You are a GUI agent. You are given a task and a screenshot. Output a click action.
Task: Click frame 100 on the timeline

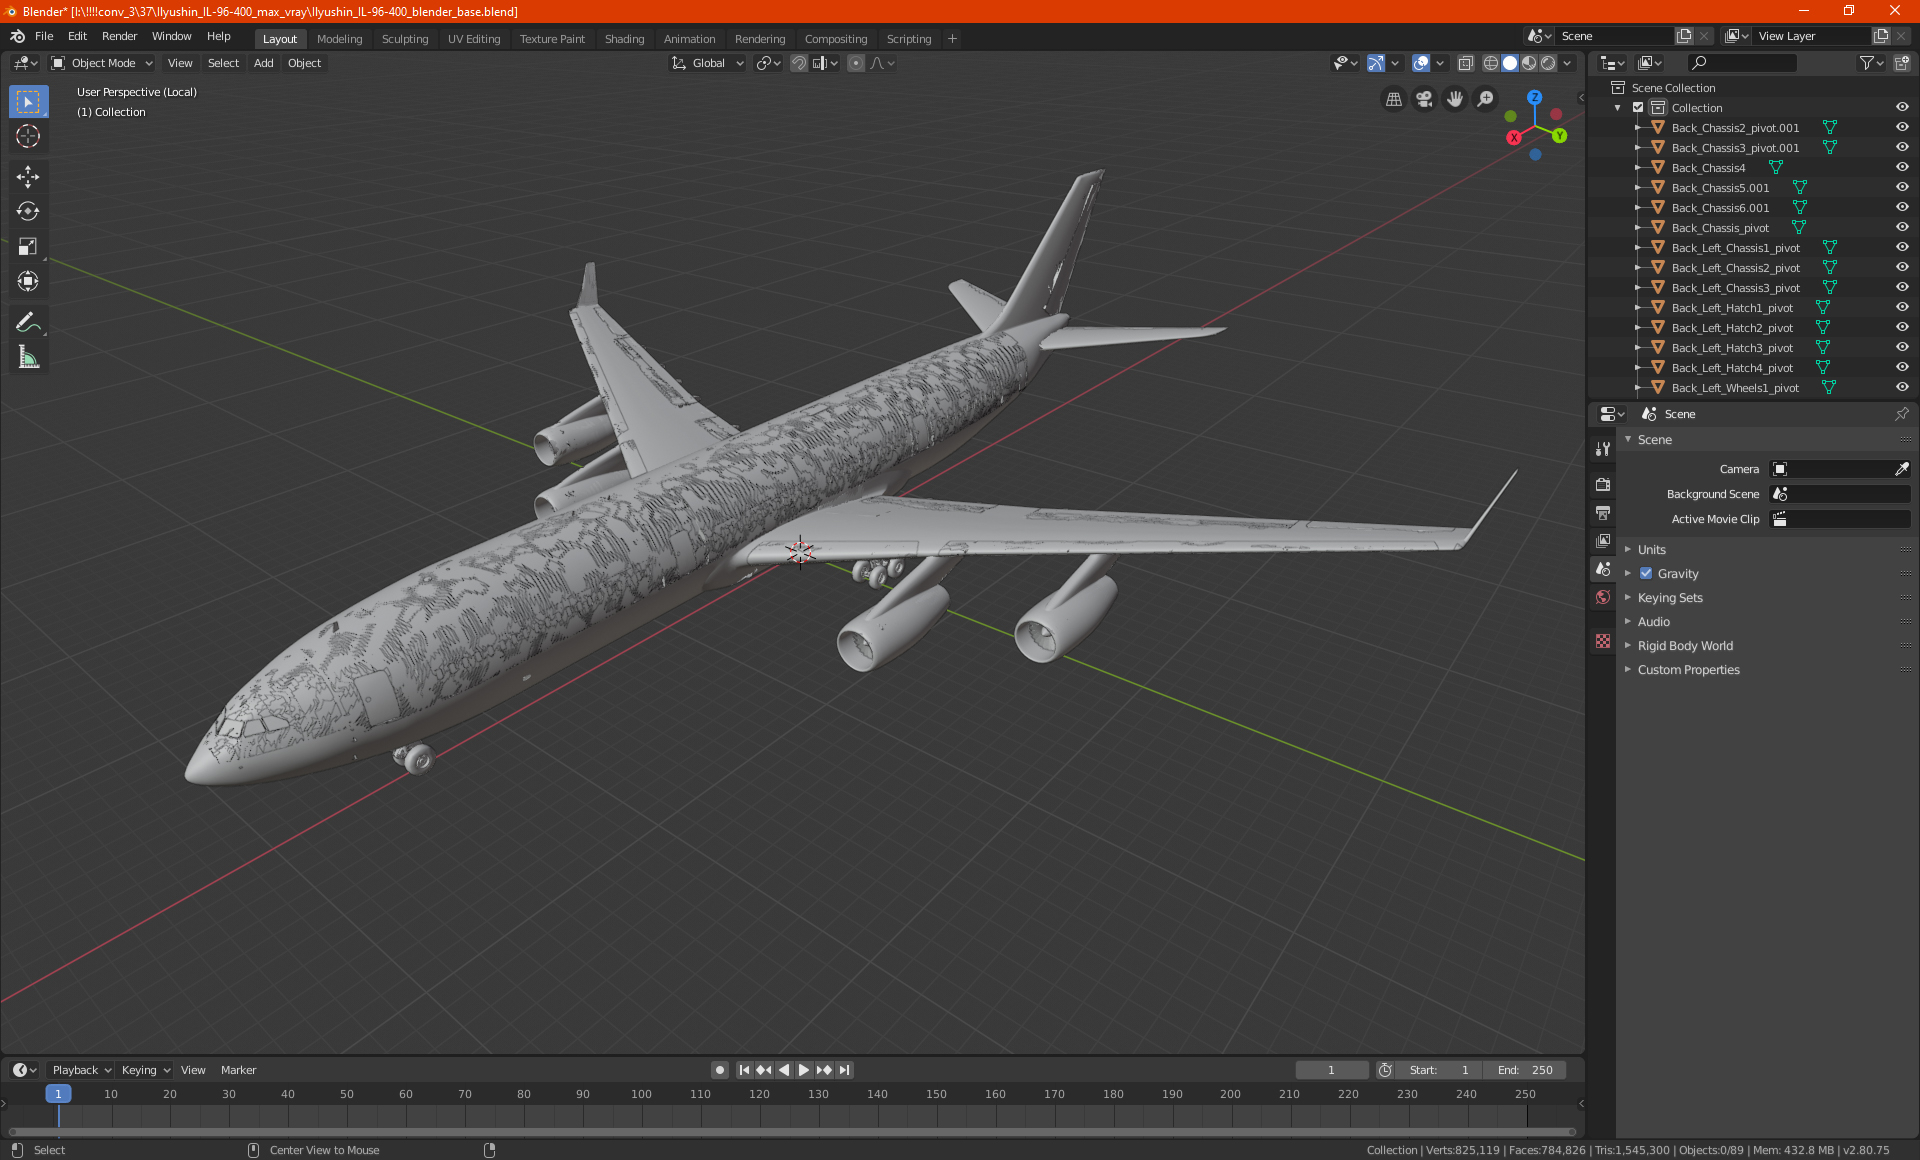641,1094
